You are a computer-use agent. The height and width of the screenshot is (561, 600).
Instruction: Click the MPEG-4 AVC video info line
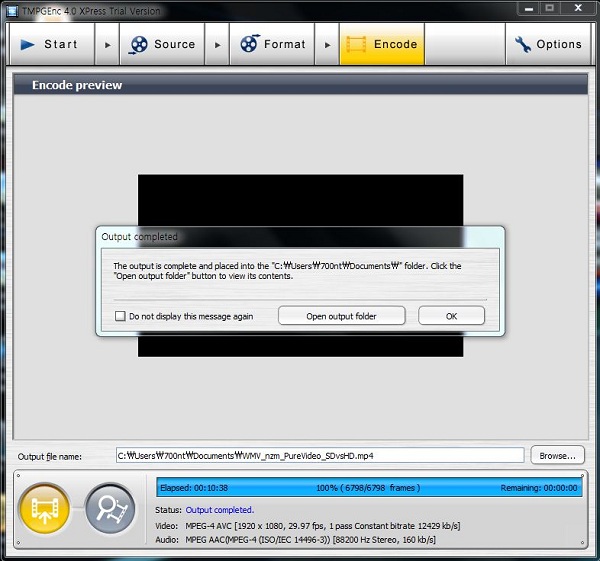(323, 526)
